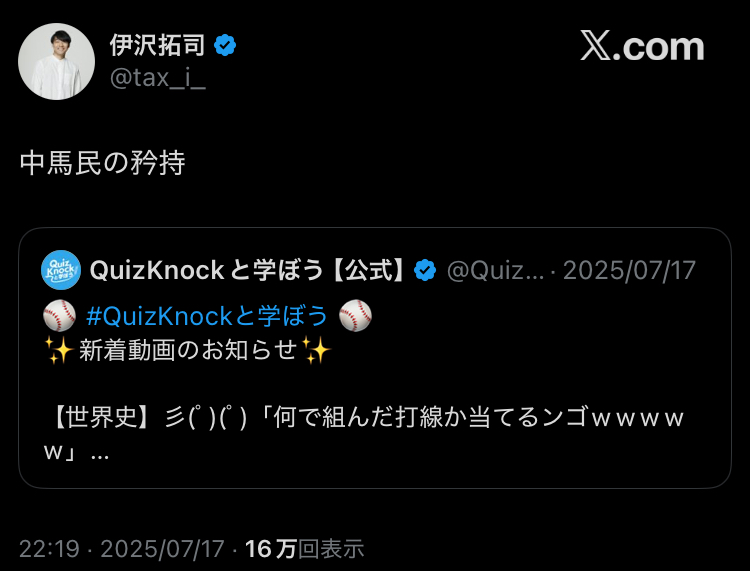Open the quoted tweet with 【世界史】 title

tap(375, 358)
